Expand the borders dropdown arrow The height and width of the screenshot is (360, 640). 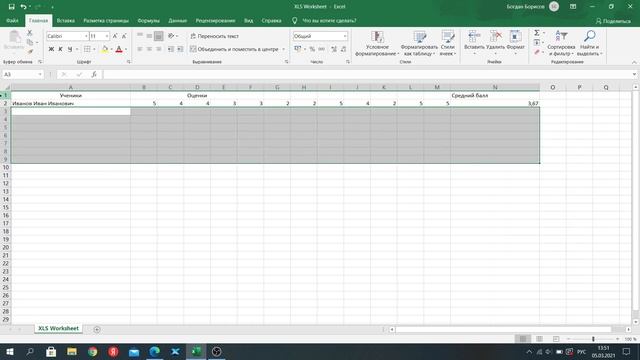click(94, 49)
